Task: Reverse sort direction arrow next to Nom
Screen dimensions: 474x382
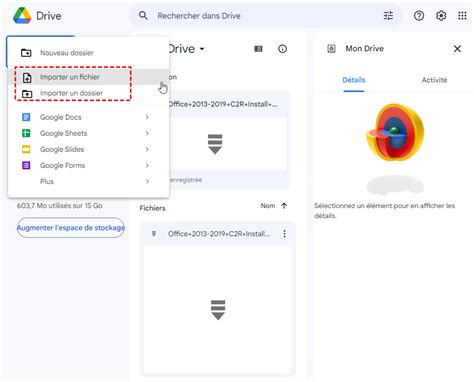Action: [x=284, y=206]
